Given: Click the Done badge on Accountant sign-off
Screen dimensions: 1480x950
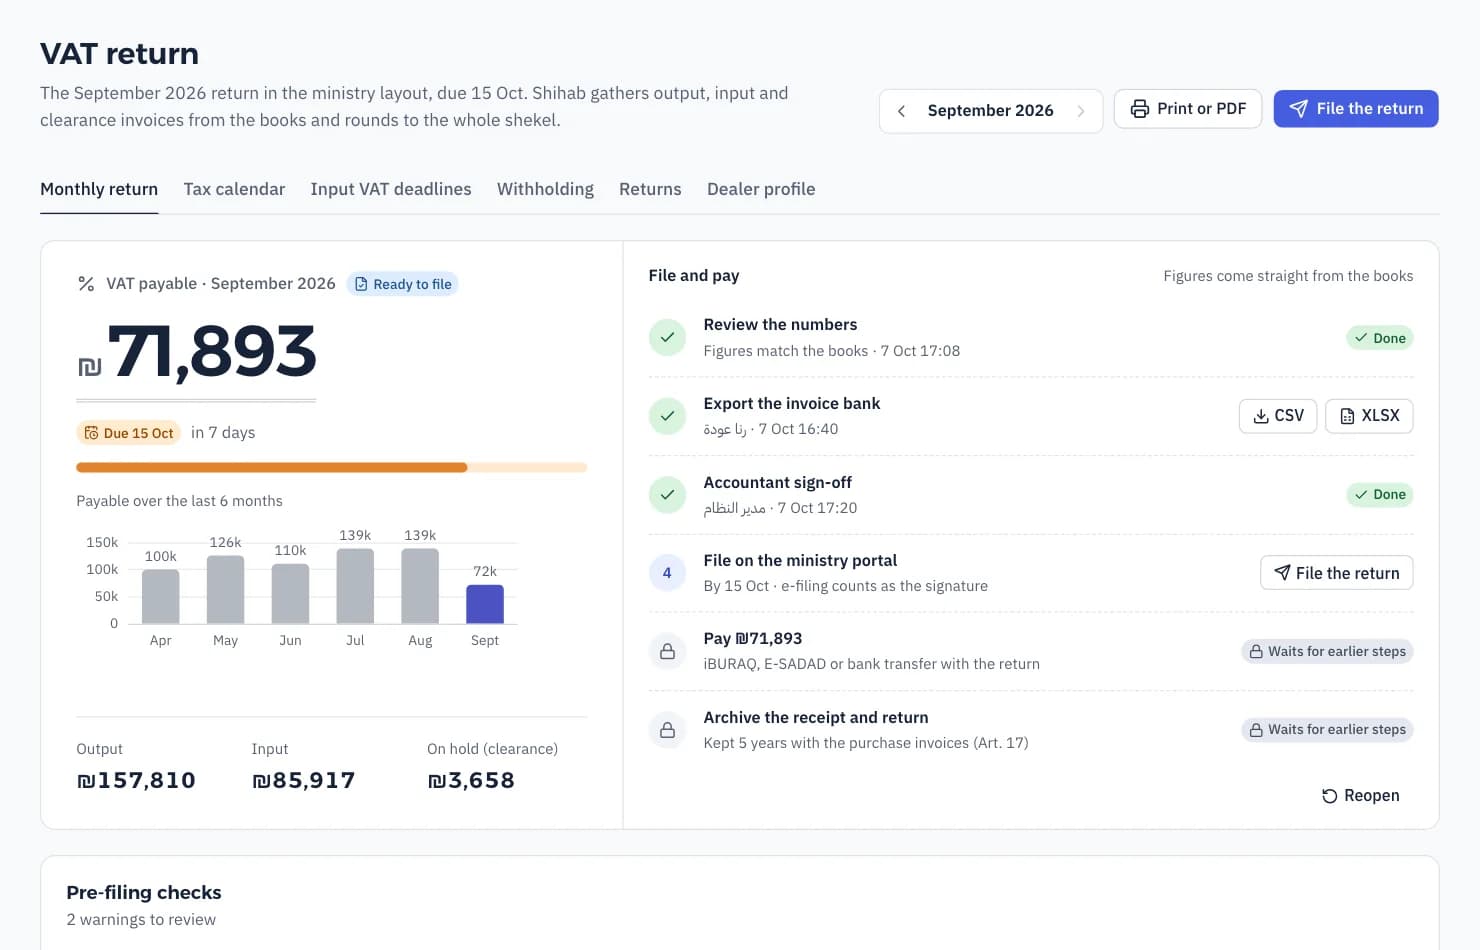Looking at the screenshot, I should [x=1379, y=494].
